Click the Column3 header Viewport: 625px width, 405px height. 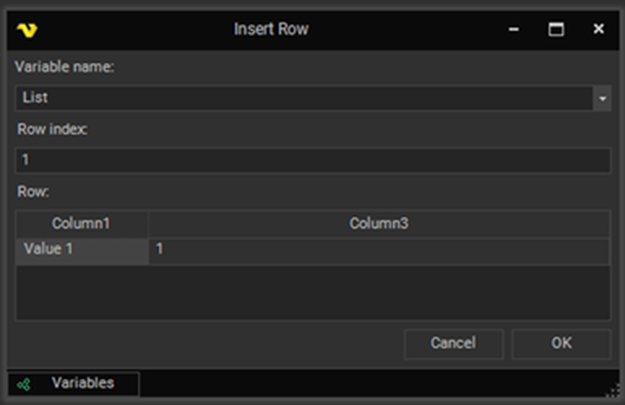click(x=379, y=223)
